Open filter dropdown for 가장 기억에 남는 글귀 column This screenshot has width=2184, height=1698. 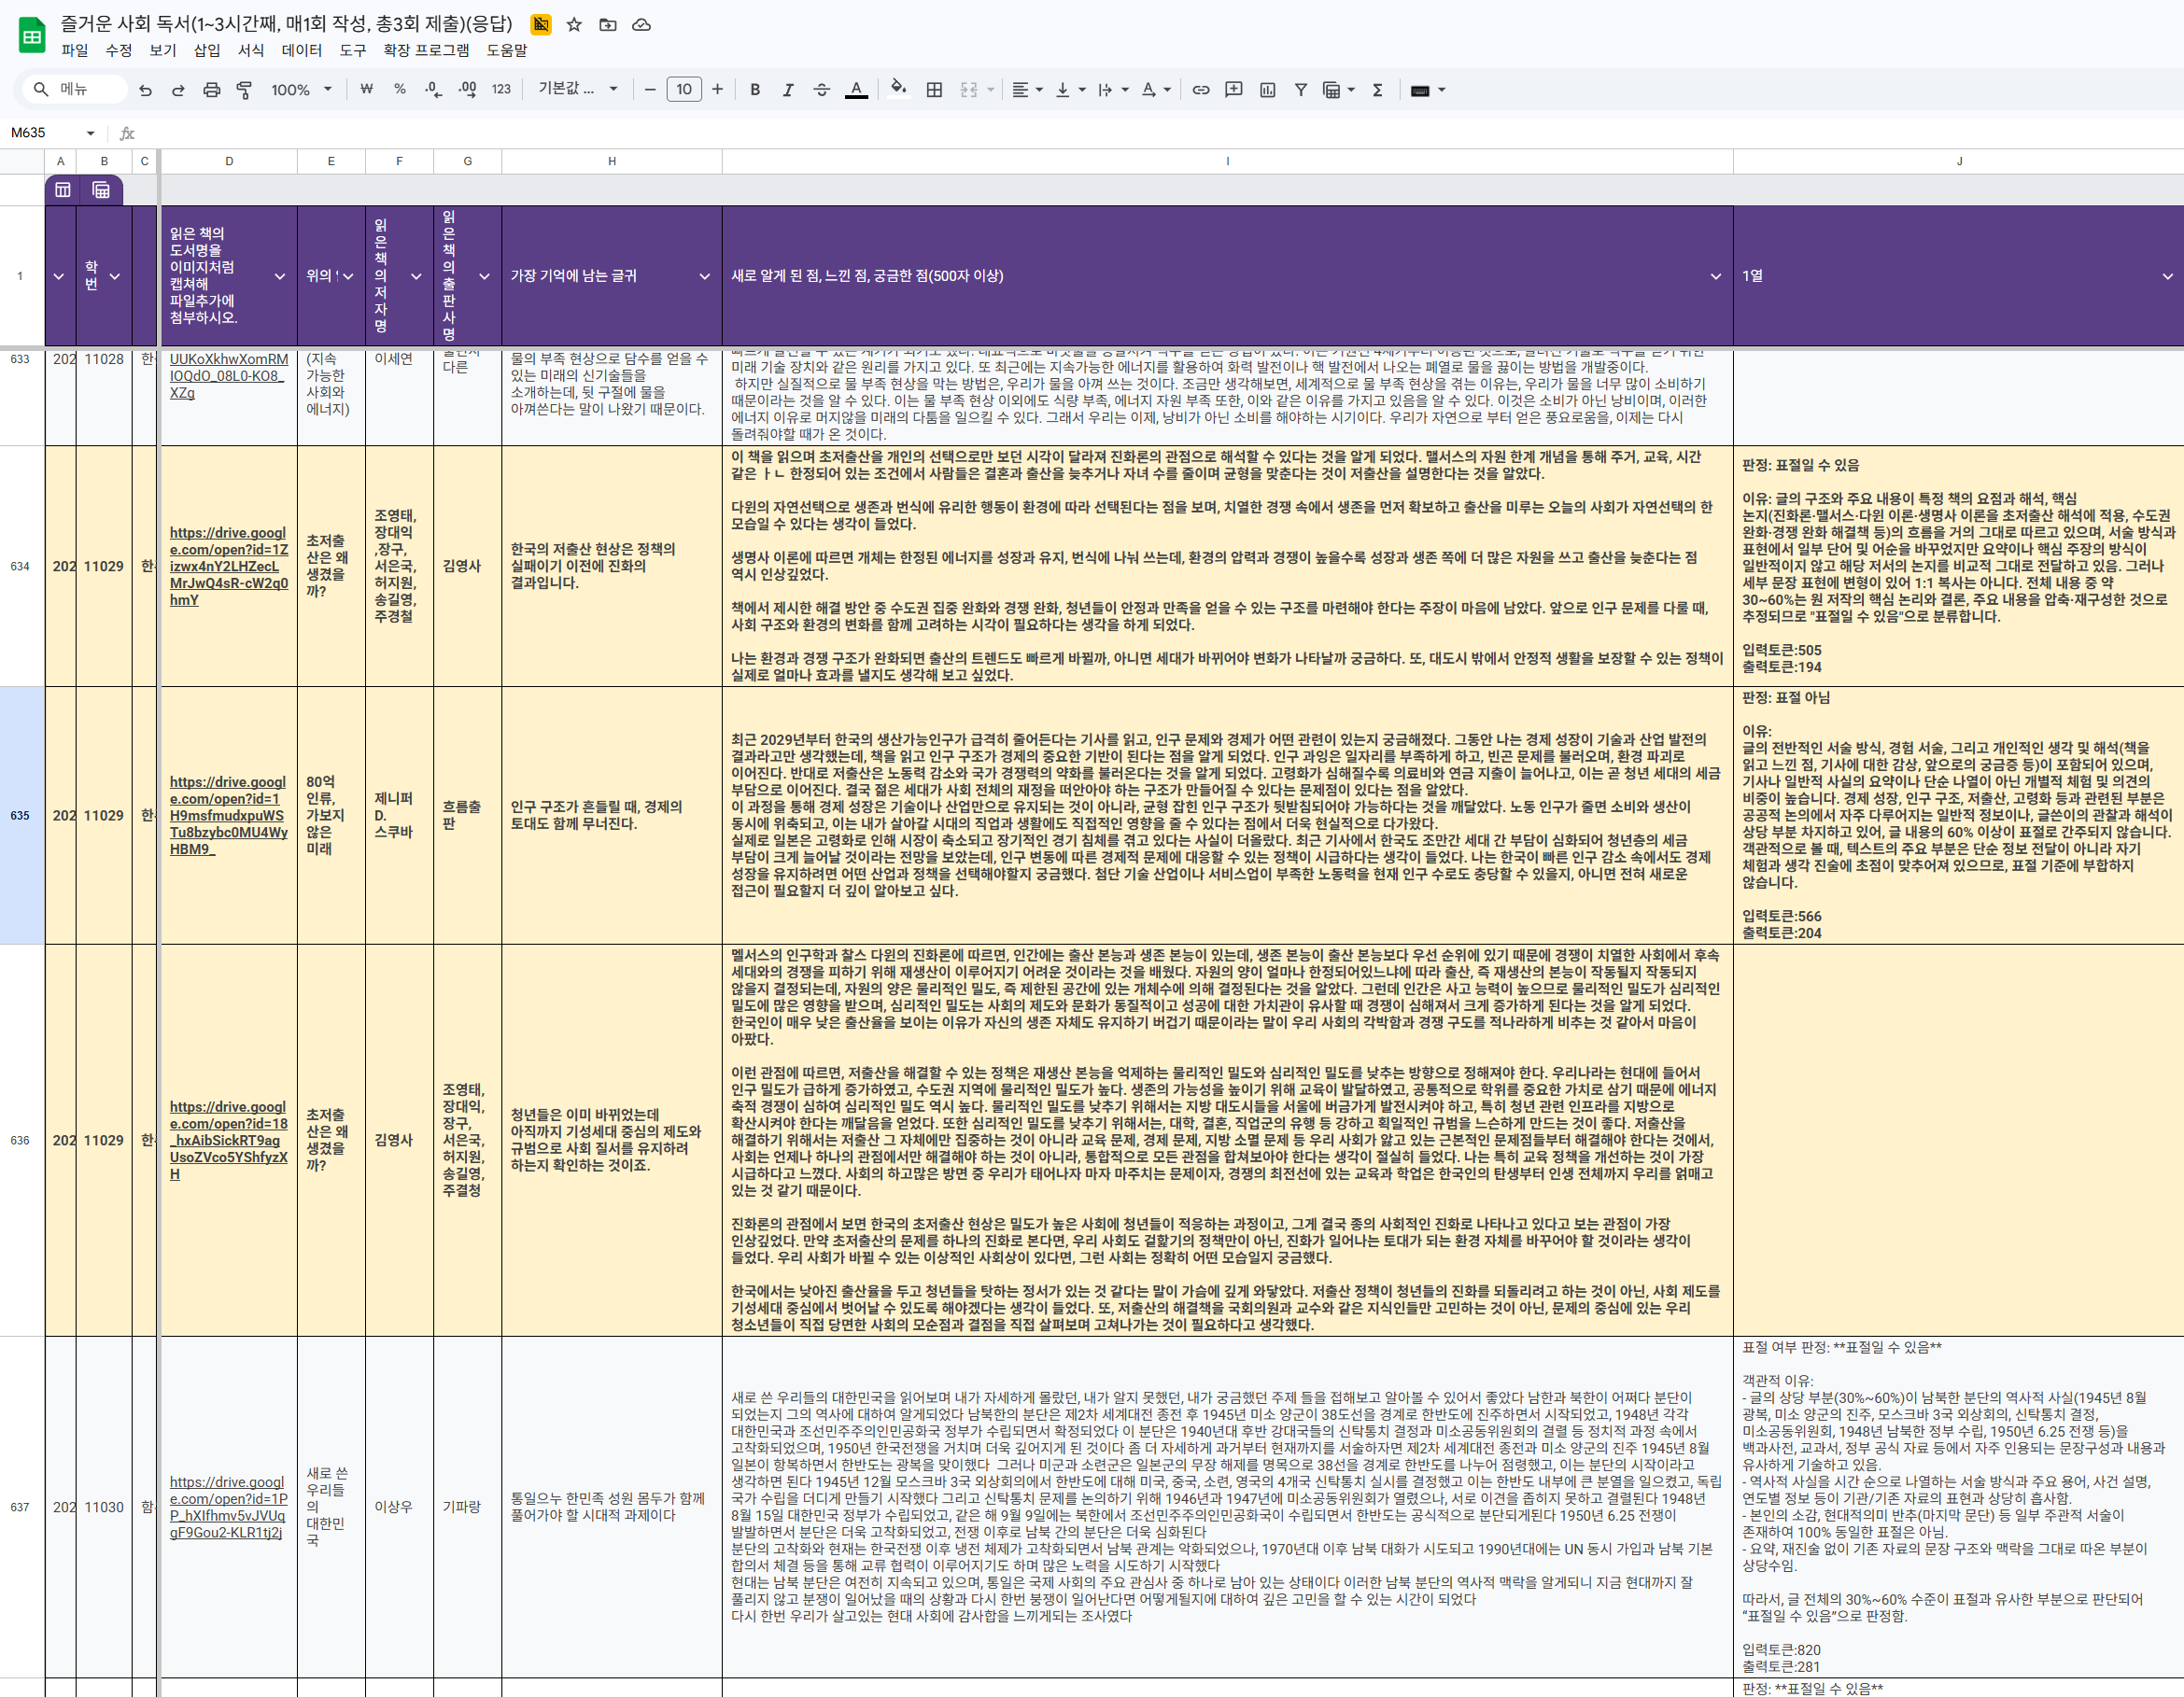(704, 276)
